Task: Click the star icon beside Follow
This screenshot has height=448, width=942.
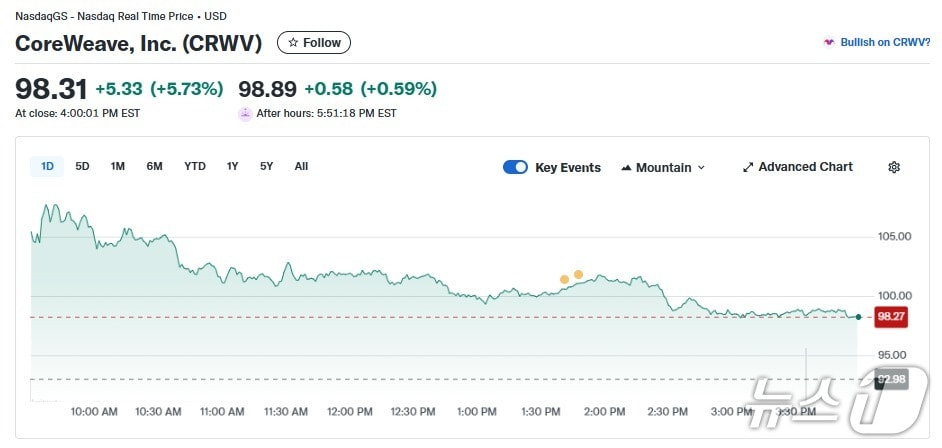Action: pos(293,43)
